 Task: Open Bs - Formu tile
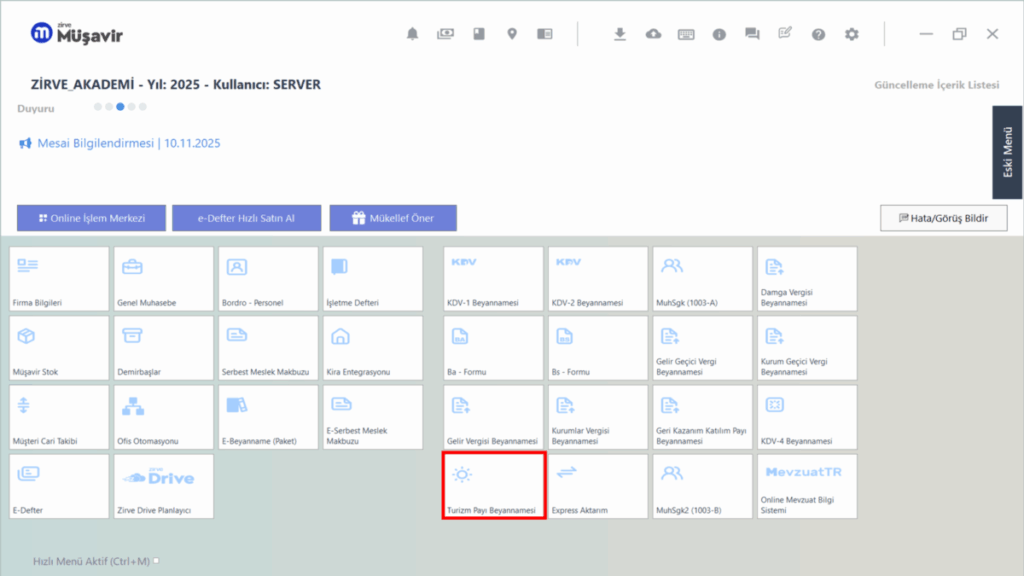pyautogui.click(x=598, y=348)
